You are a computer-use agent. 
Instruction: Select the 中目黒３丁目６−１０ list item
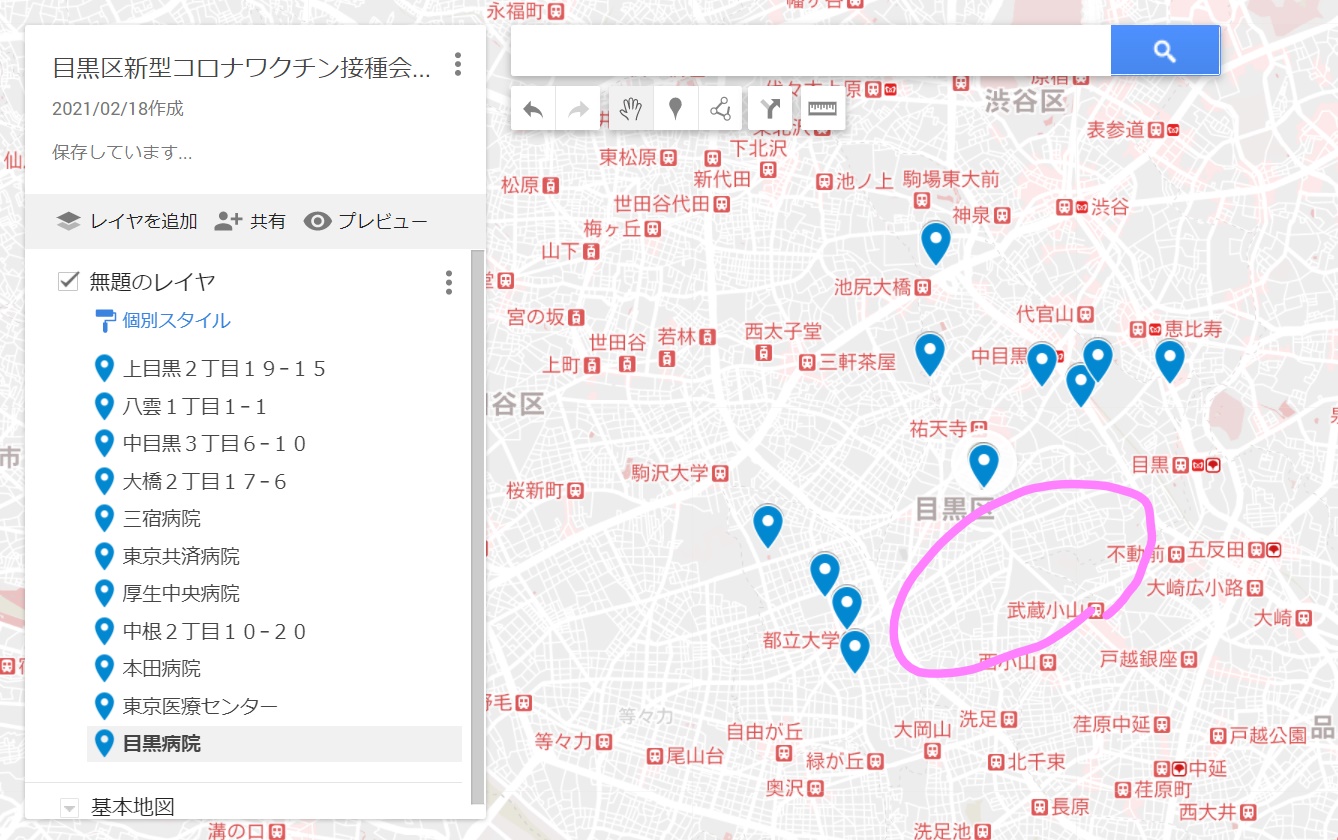274,444
